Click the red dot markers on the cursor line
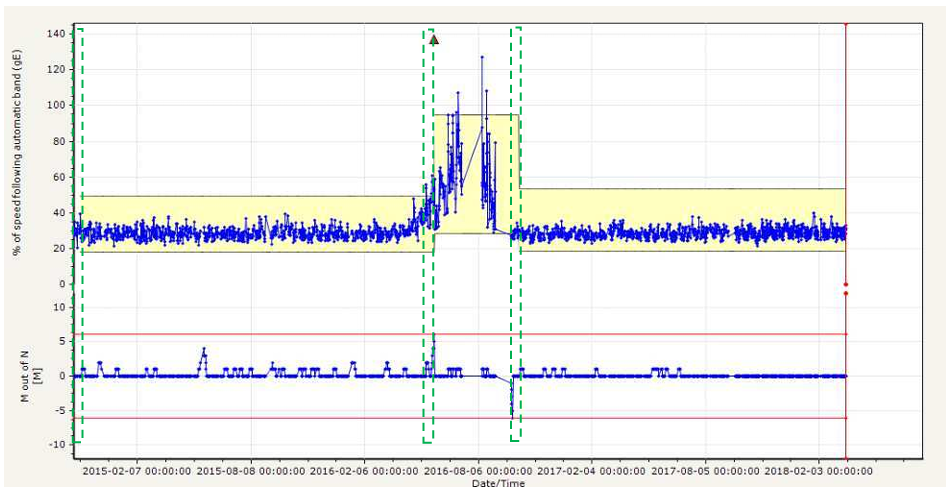This screenshot has height=487, width=950. click(x=846, y=288)
